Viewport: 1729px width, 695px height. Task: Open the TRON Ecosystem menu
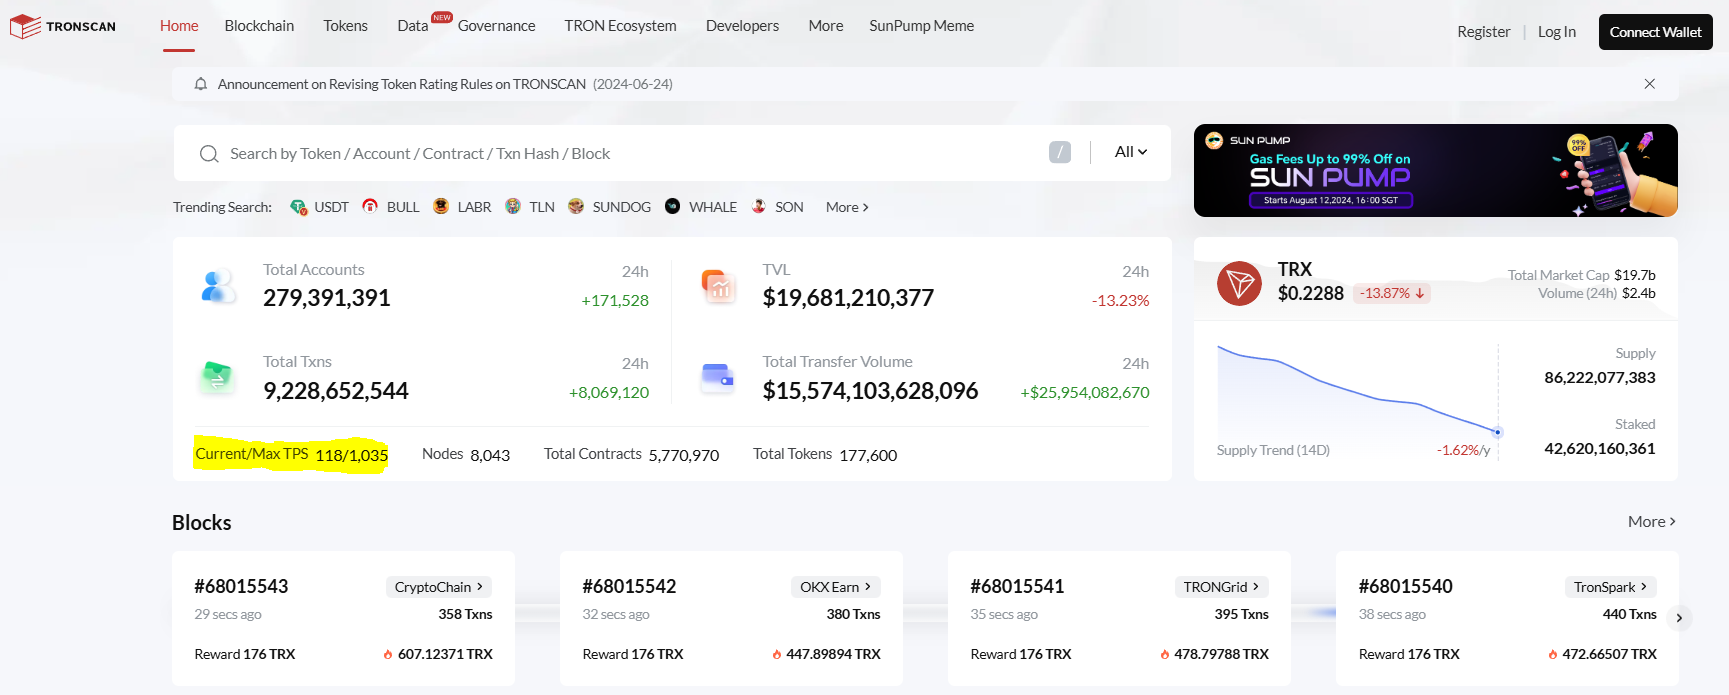click(x=620, y=26)
